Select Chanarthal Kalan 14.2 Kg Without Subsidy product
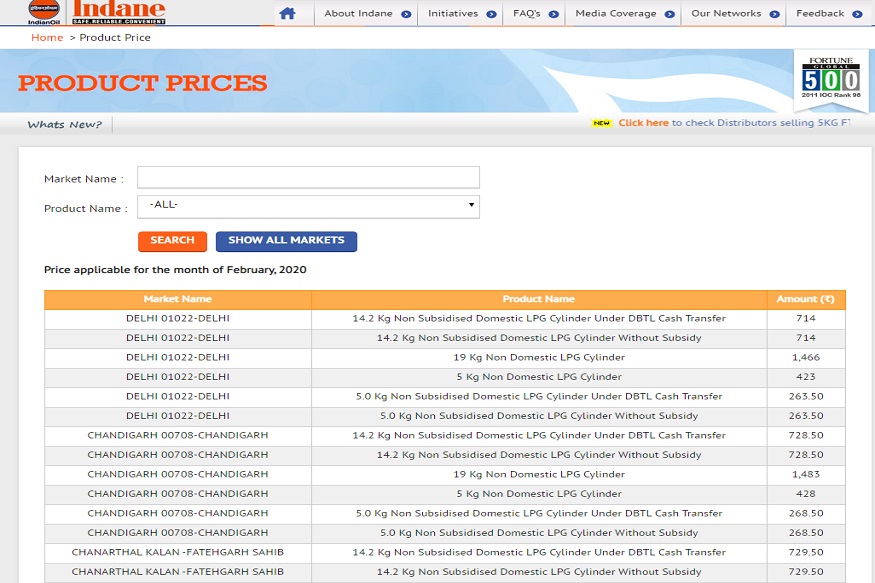Screen dimensions: 875x583 coord(539,572)
